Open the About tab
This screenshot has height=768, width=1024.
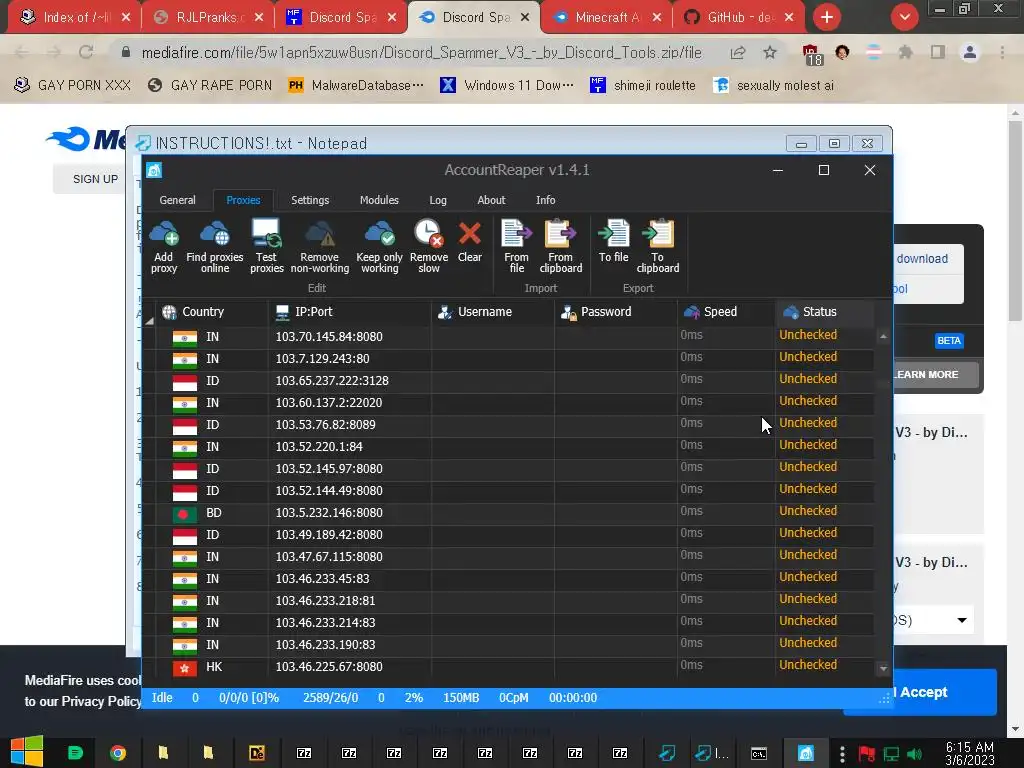(x=491, y=200)
